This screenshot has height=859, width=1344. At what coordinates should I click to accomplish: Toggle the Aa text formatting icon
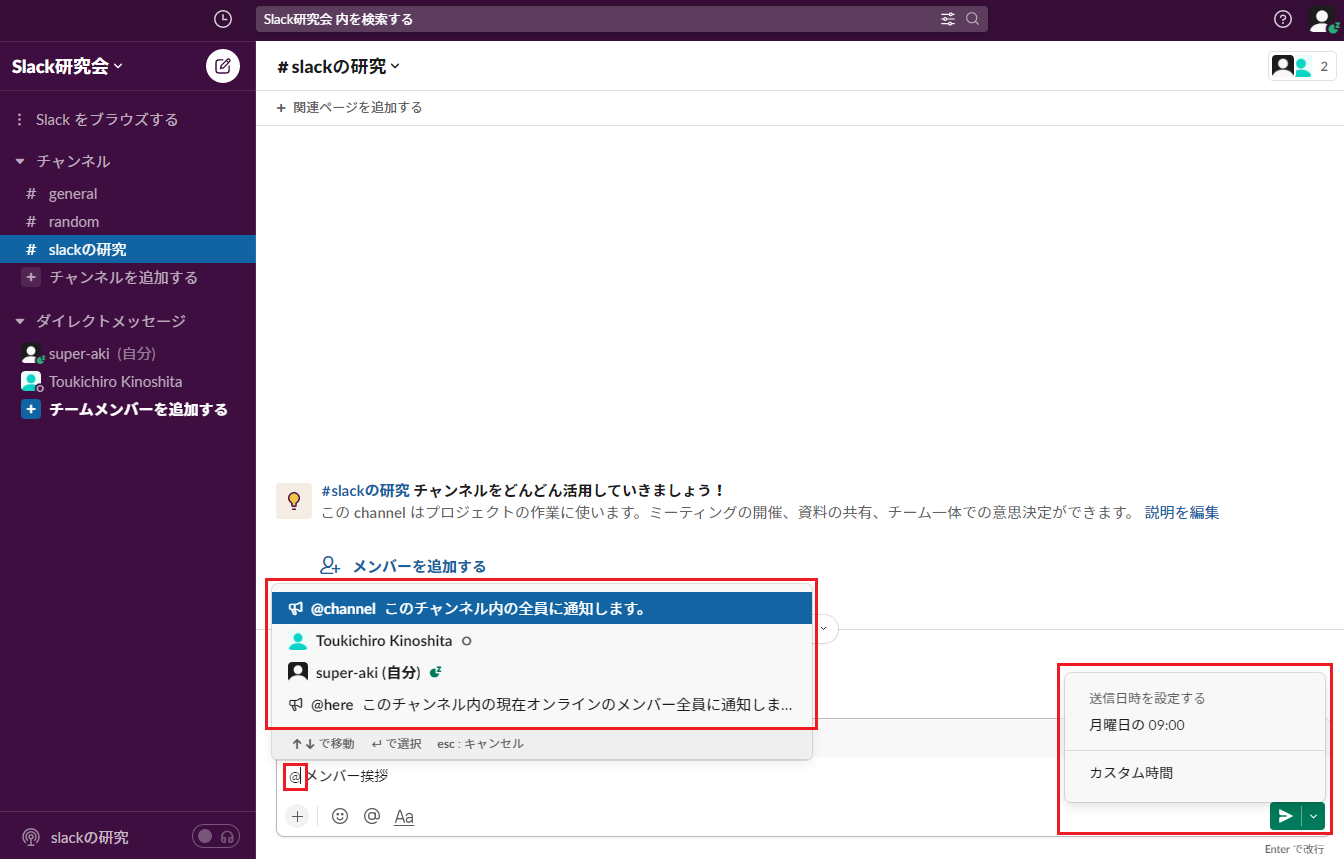[x=404, y=817]
